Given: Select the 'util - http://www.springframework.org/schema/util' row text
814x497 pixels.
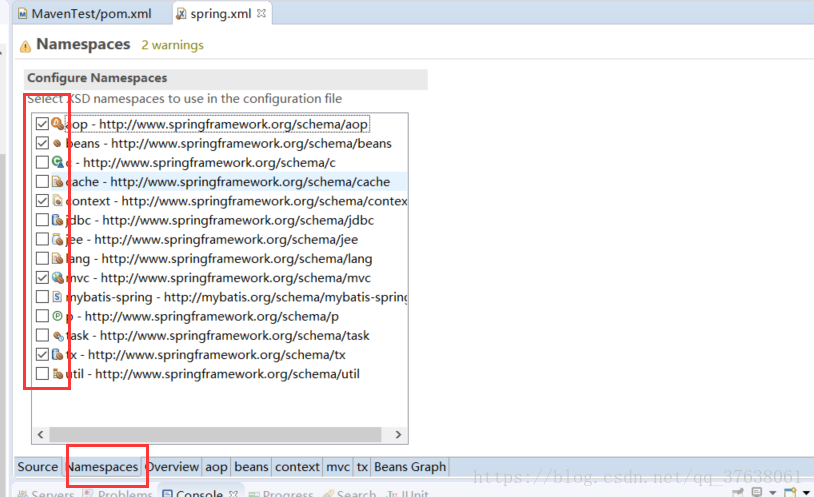Looking at the screenshot, I should (x=213, y=374).
